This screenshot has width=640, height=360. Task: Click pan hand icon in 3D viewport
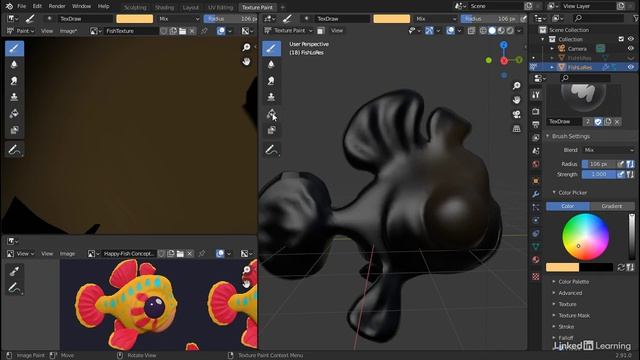pos(516,100)
